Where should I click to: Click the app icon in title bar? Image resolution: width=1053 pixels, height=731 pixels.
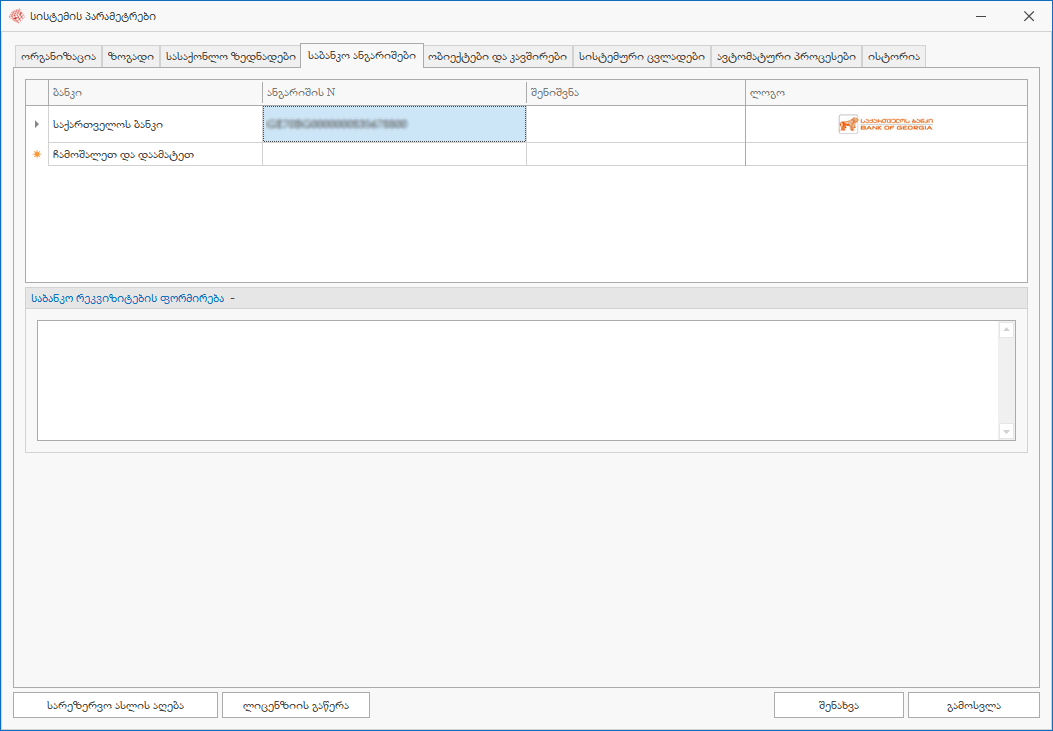point(15,16)
